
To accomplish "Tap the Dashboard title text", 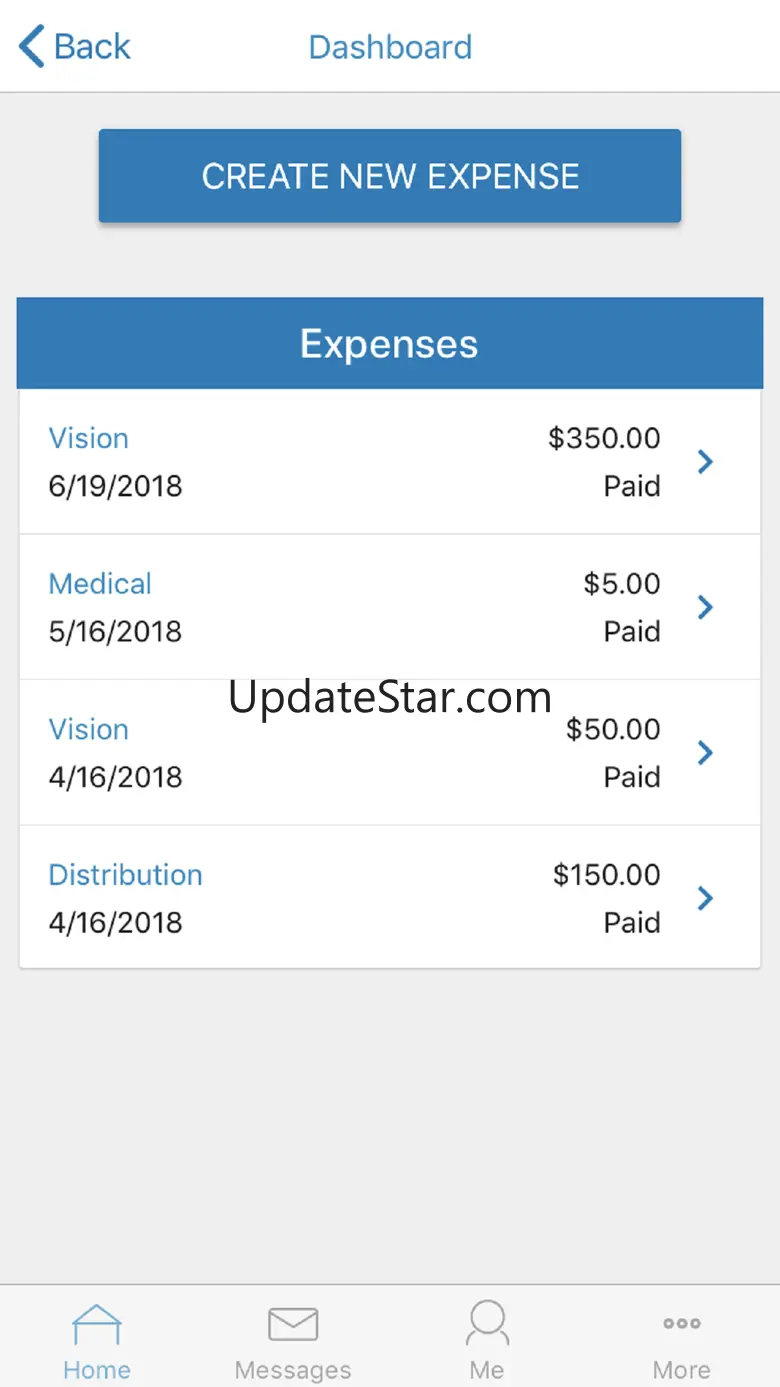I will pyautogui.click(x=390, y=47).
